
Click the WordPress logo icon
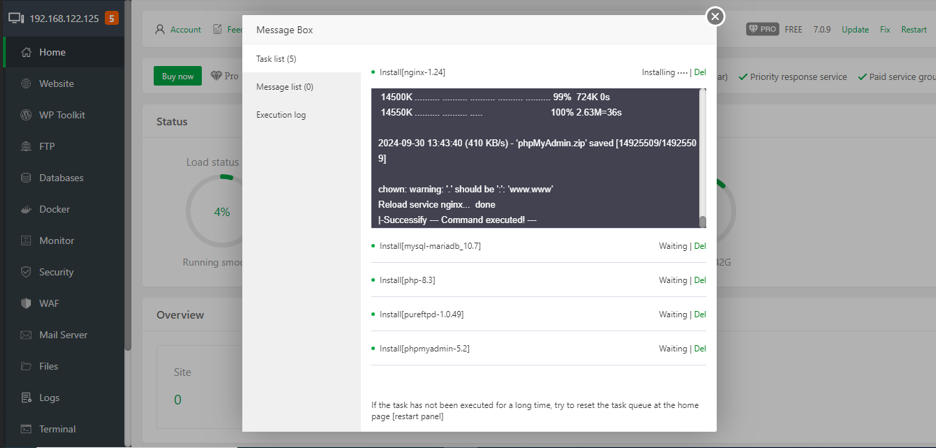pos(26,115)
